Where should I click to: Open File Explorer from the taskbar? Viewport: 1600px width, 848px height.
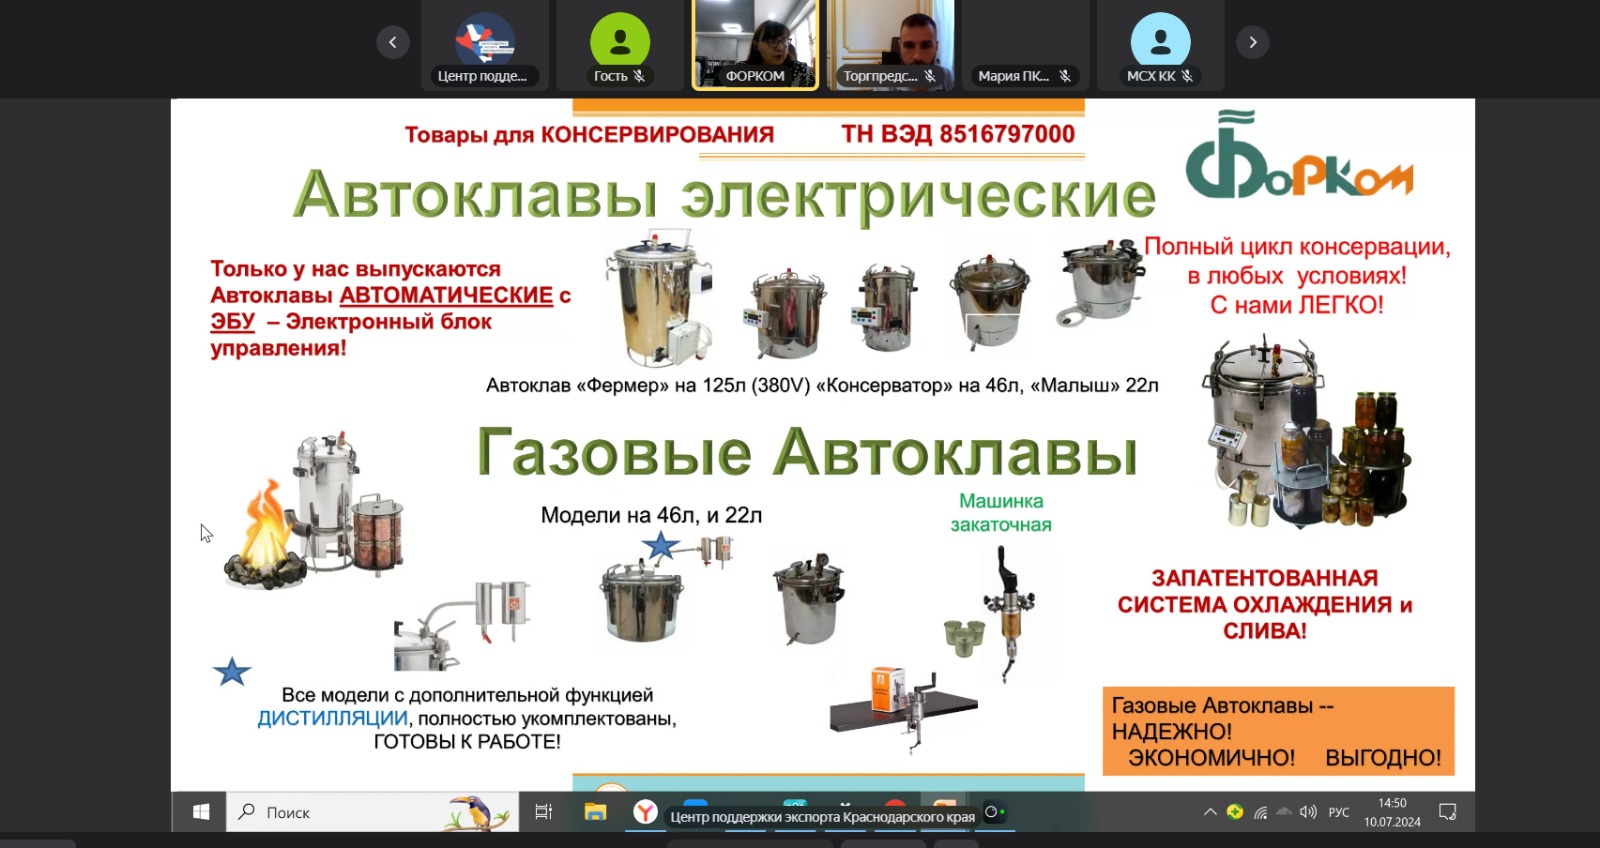[x=596, y=812]
